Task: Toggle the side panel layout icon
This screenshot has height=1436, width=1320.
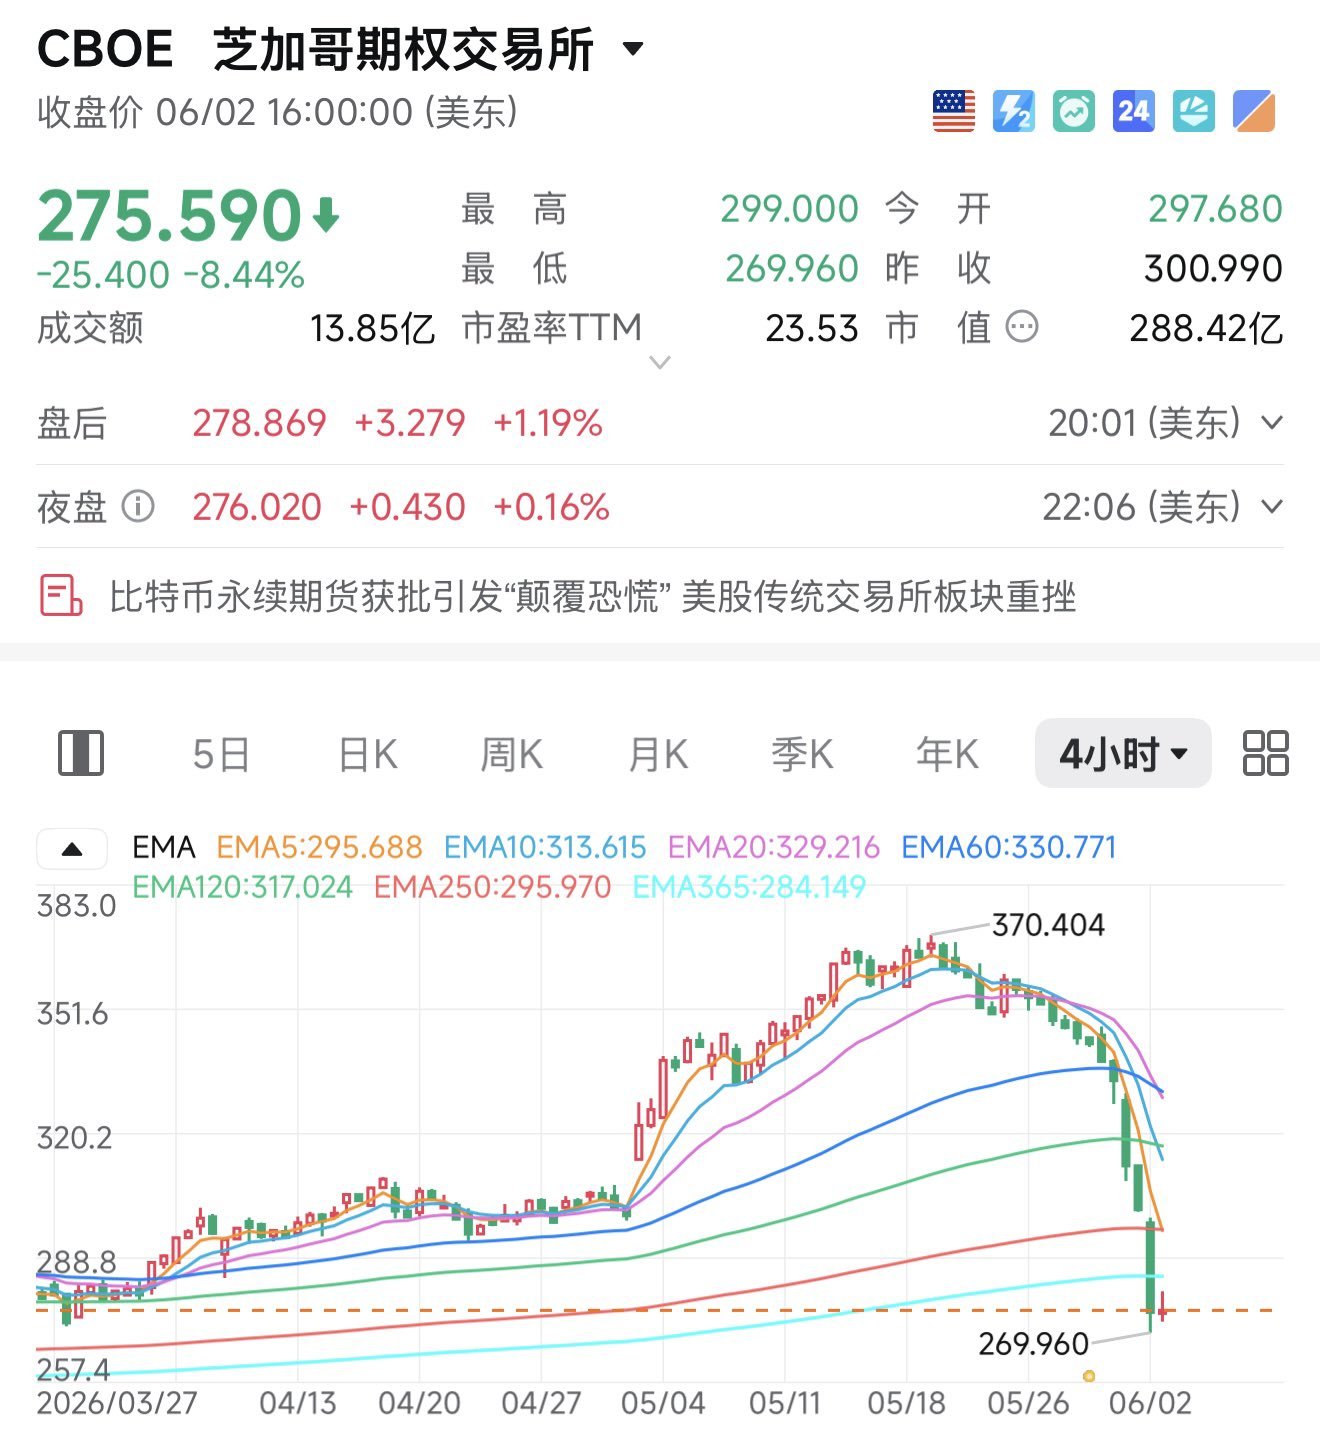Action: (81, 753)
